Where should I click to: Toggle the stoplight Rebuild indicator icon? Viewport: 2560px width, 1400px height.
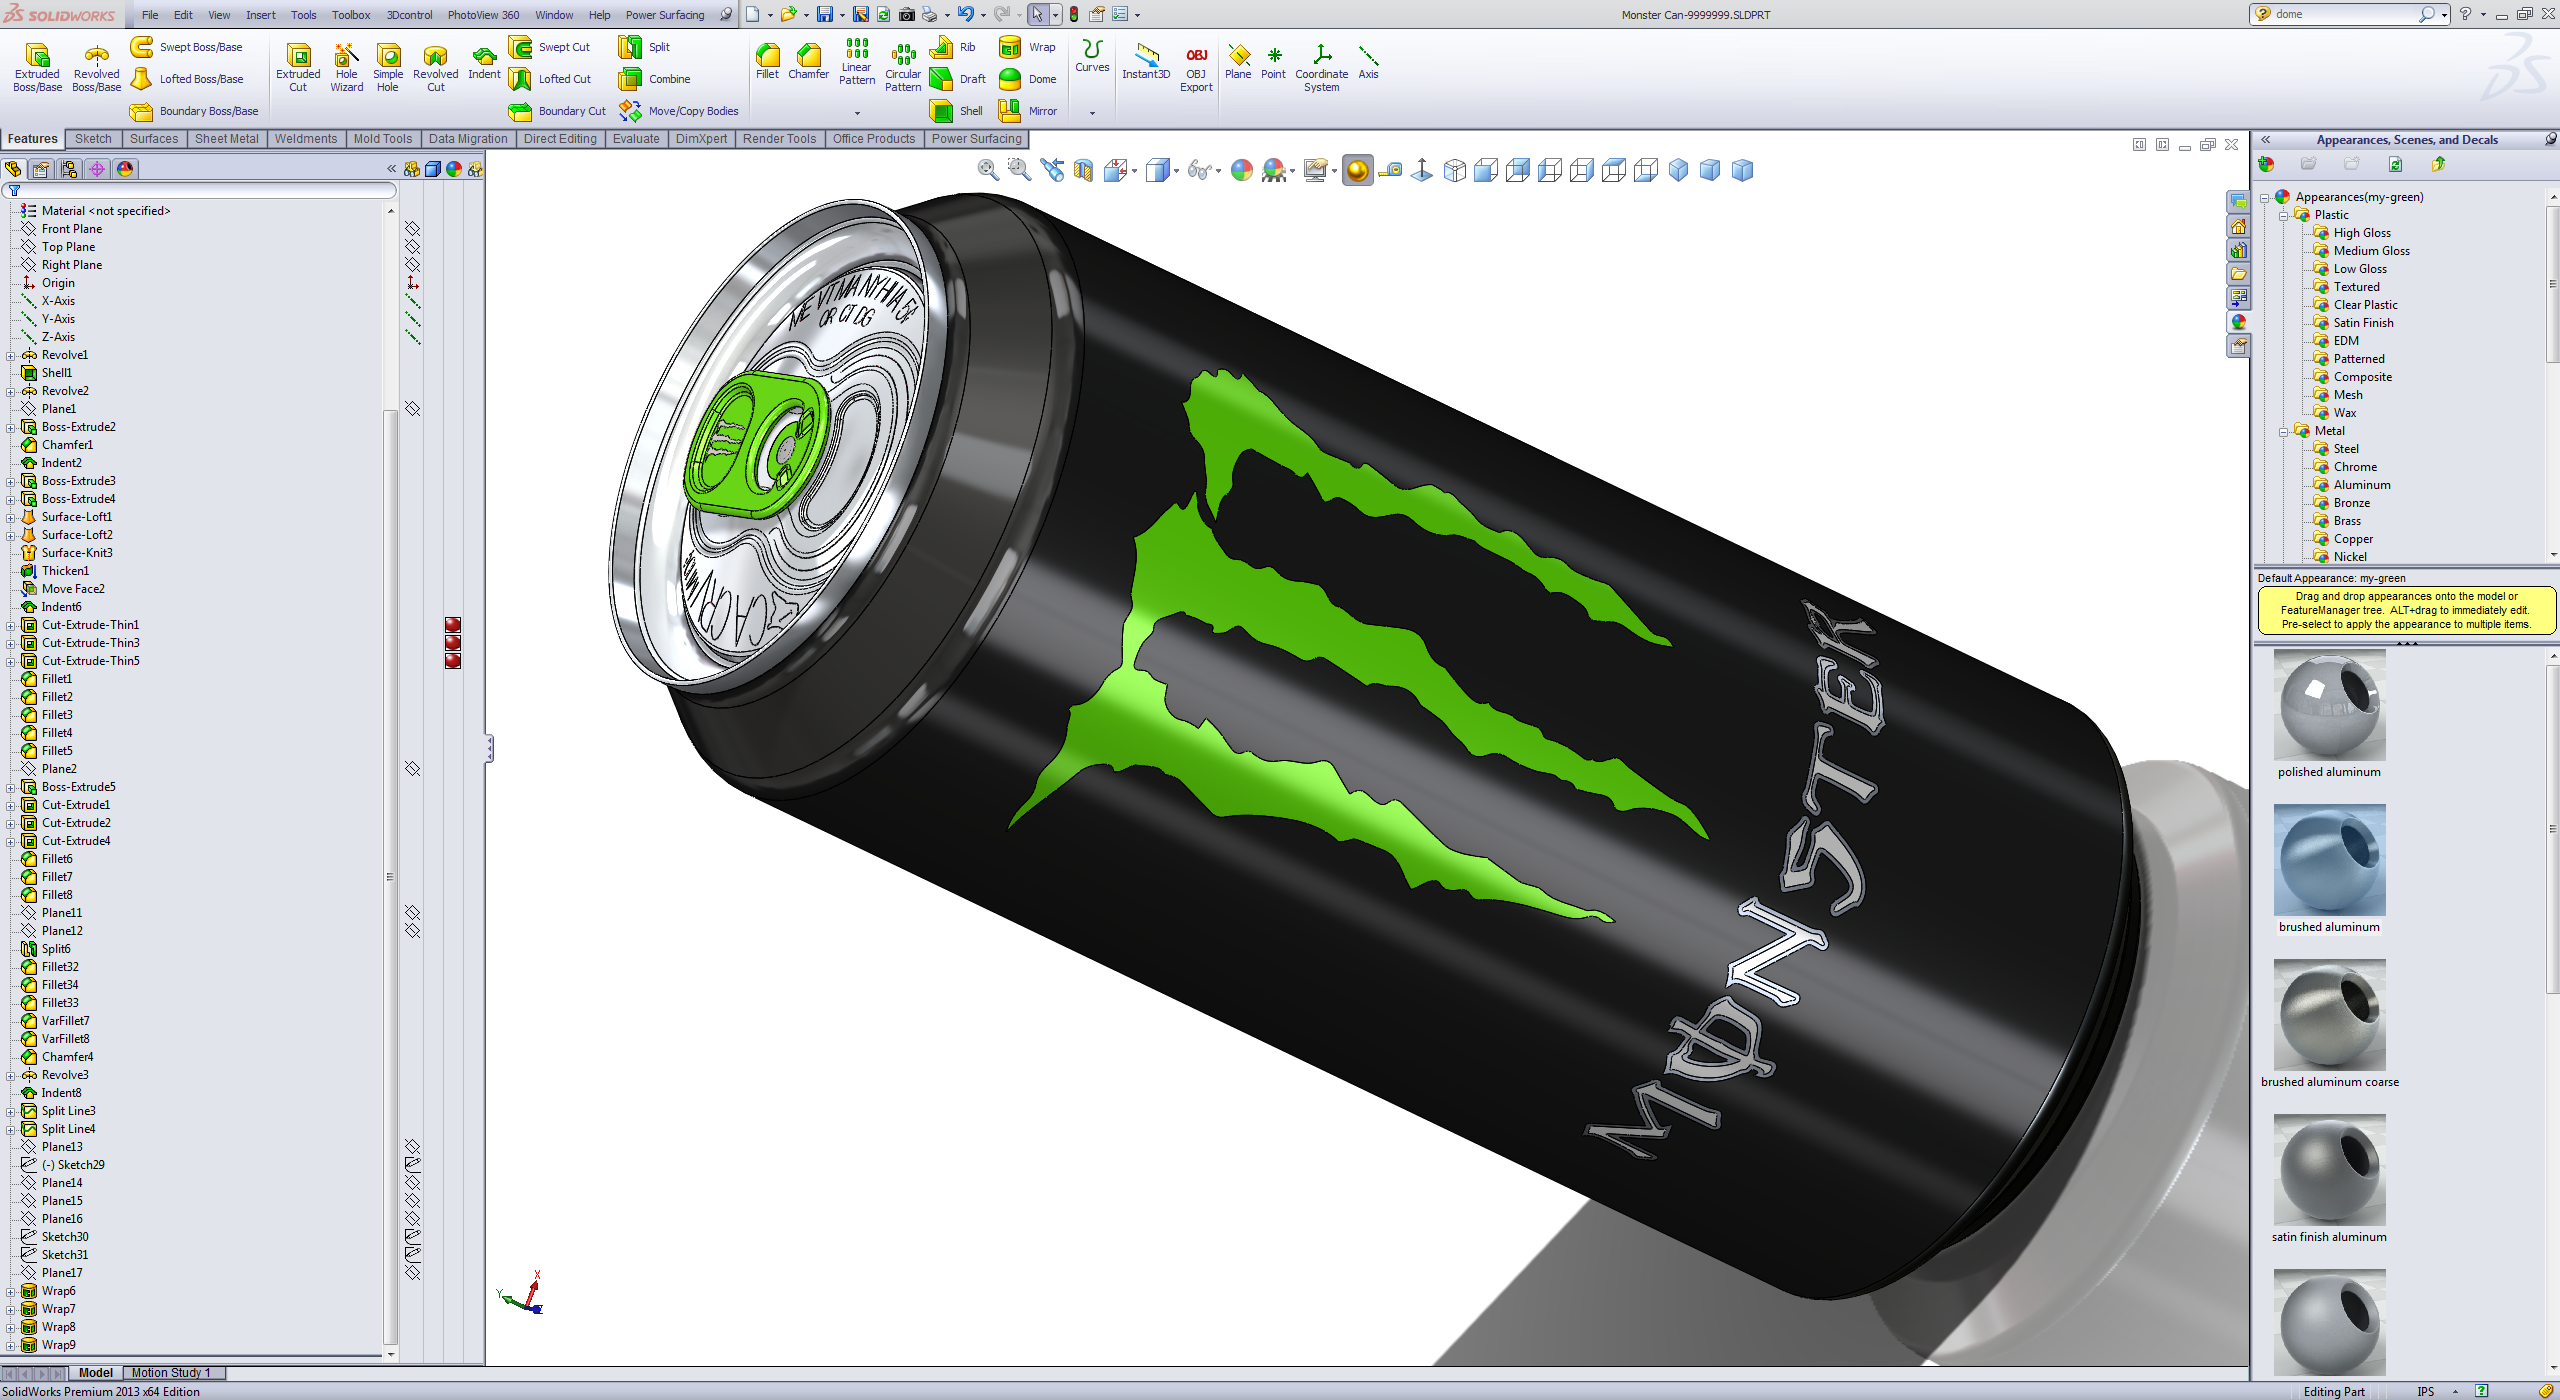tap(1074, 14)
